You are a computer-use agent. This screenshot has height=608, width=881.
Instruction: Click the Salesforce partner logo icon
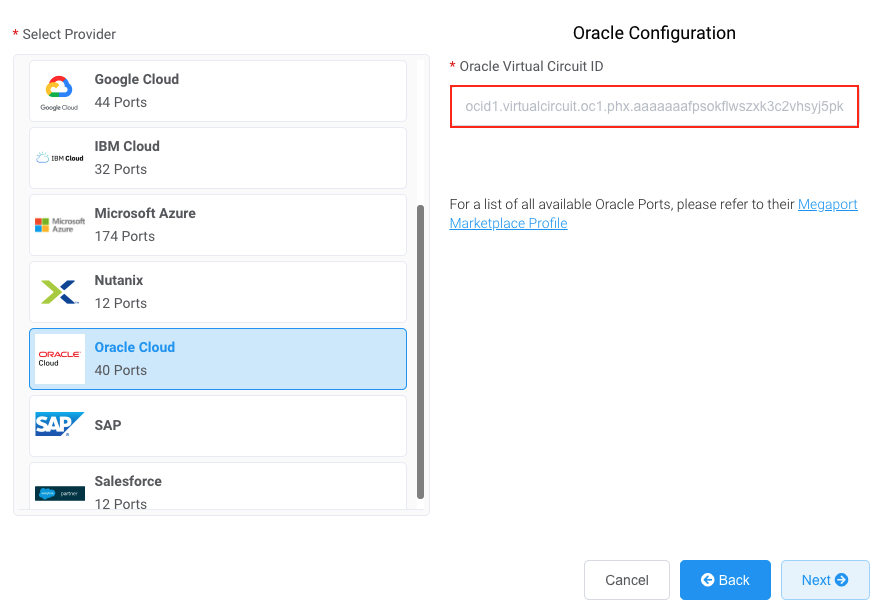point(60,493)
